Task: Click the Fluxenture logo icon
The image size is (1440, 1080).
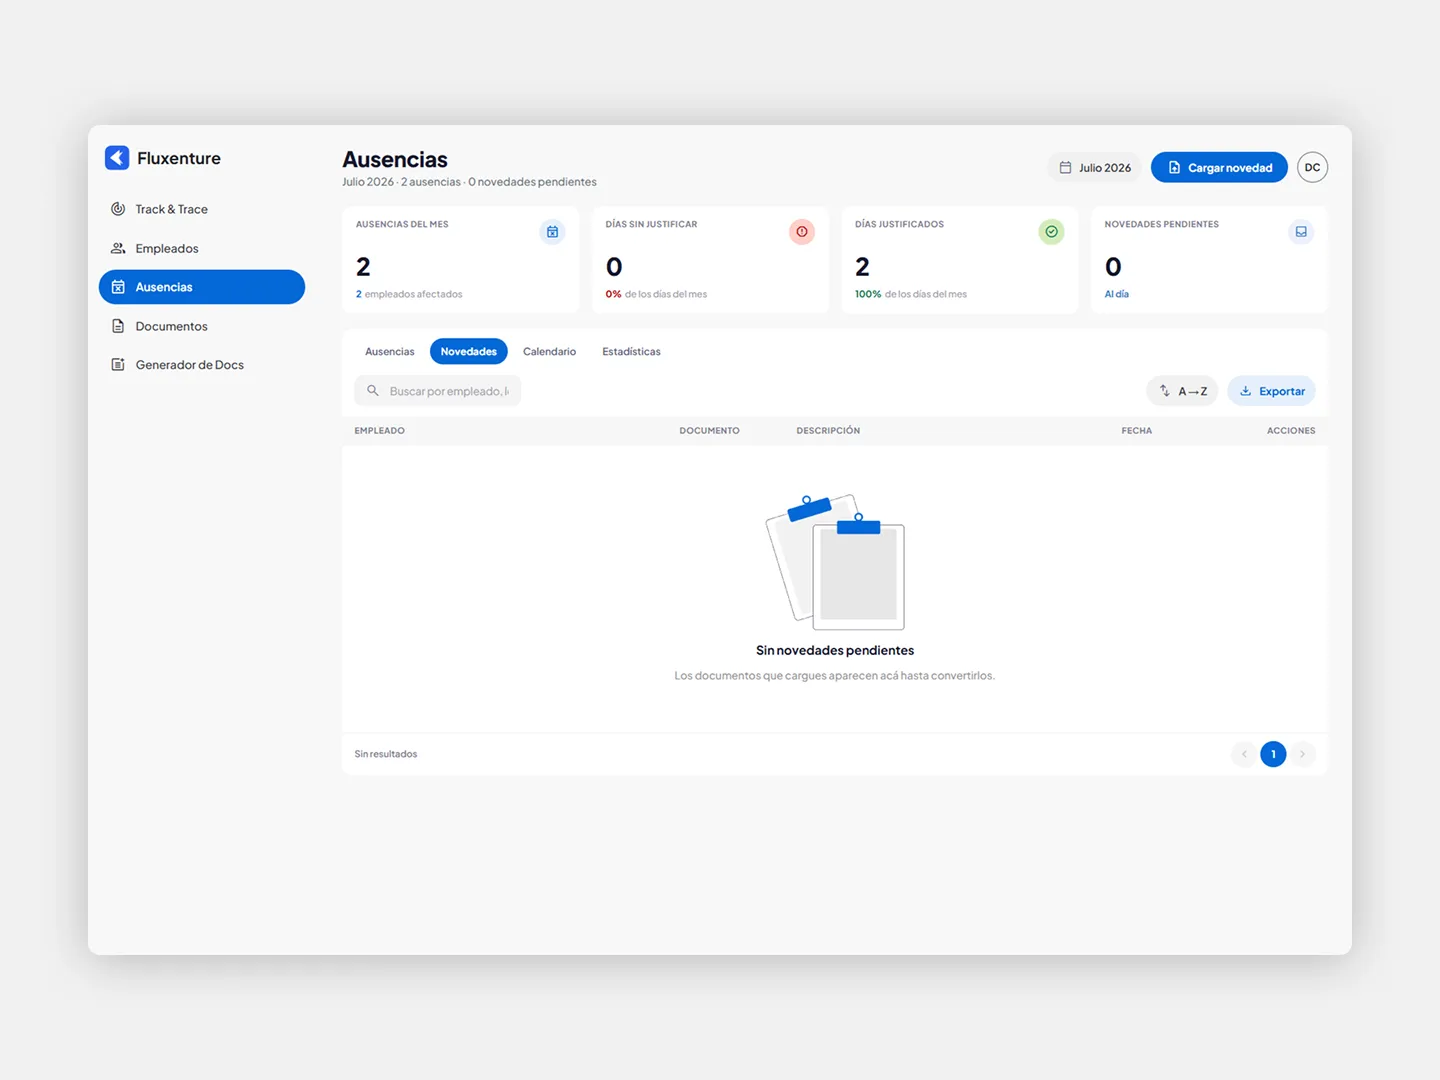Action: (117, 158)
